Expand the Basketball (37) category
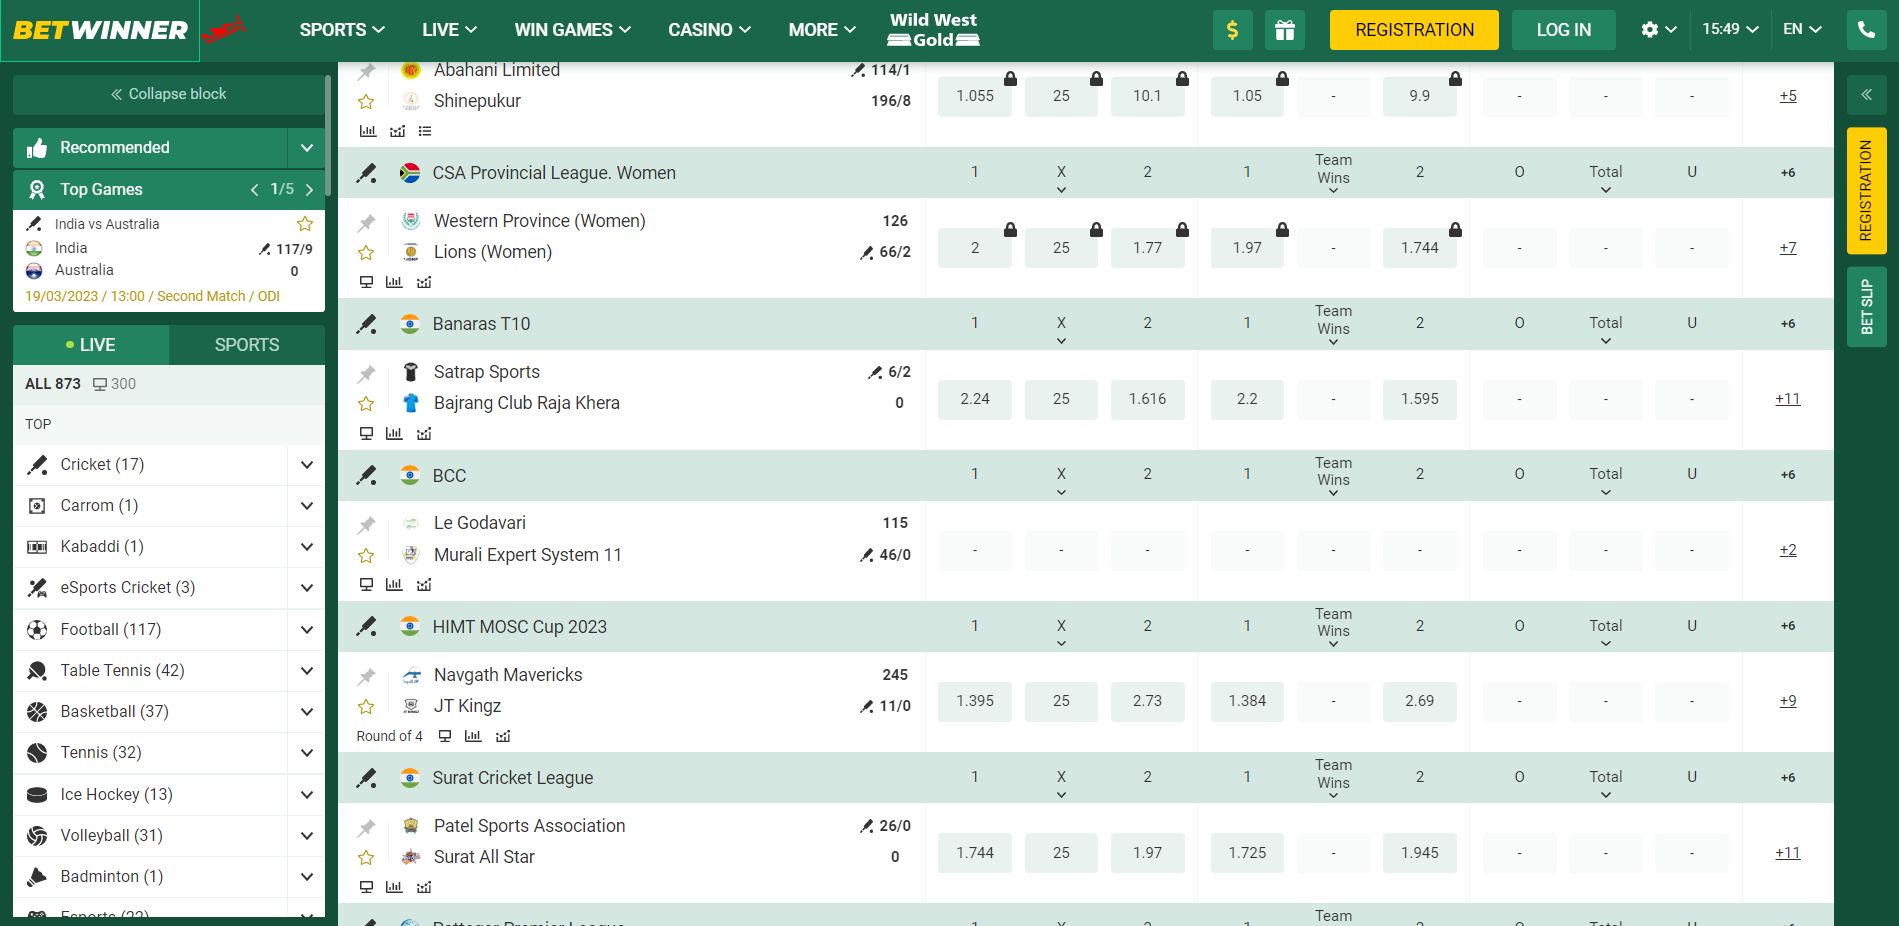 click(x=307, y=712)
